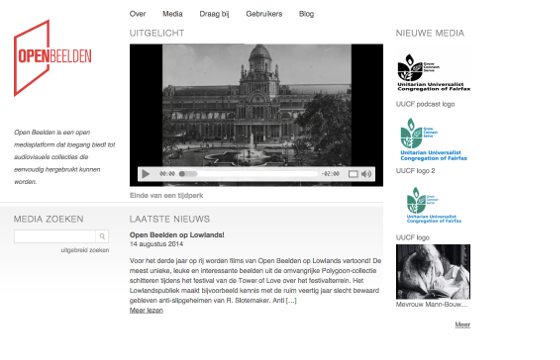
Task: Open the Over menu item
Action: click(x=138, y=14)
